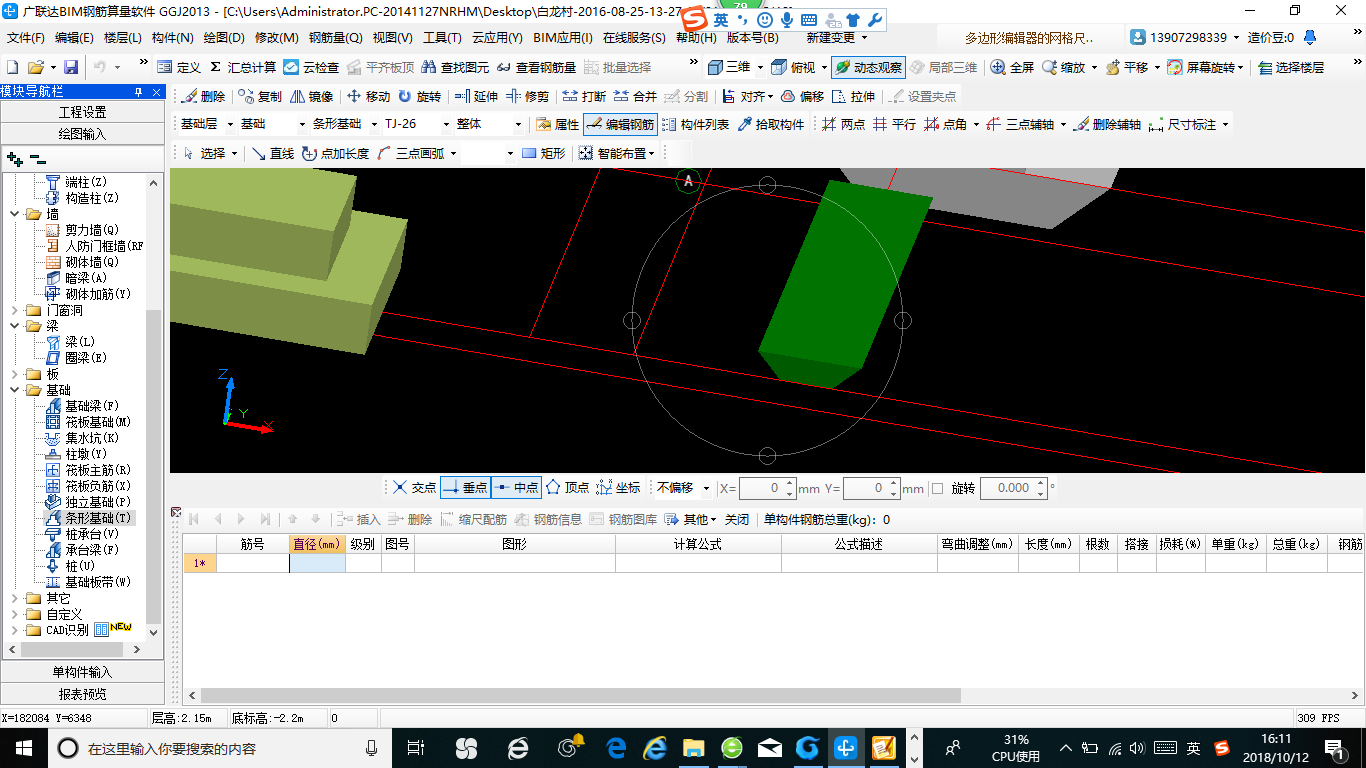Screen dimensions: 1366x768
Task: Click 关闭 in the rebar table toolbar
Action: click(x=737, y=519)
